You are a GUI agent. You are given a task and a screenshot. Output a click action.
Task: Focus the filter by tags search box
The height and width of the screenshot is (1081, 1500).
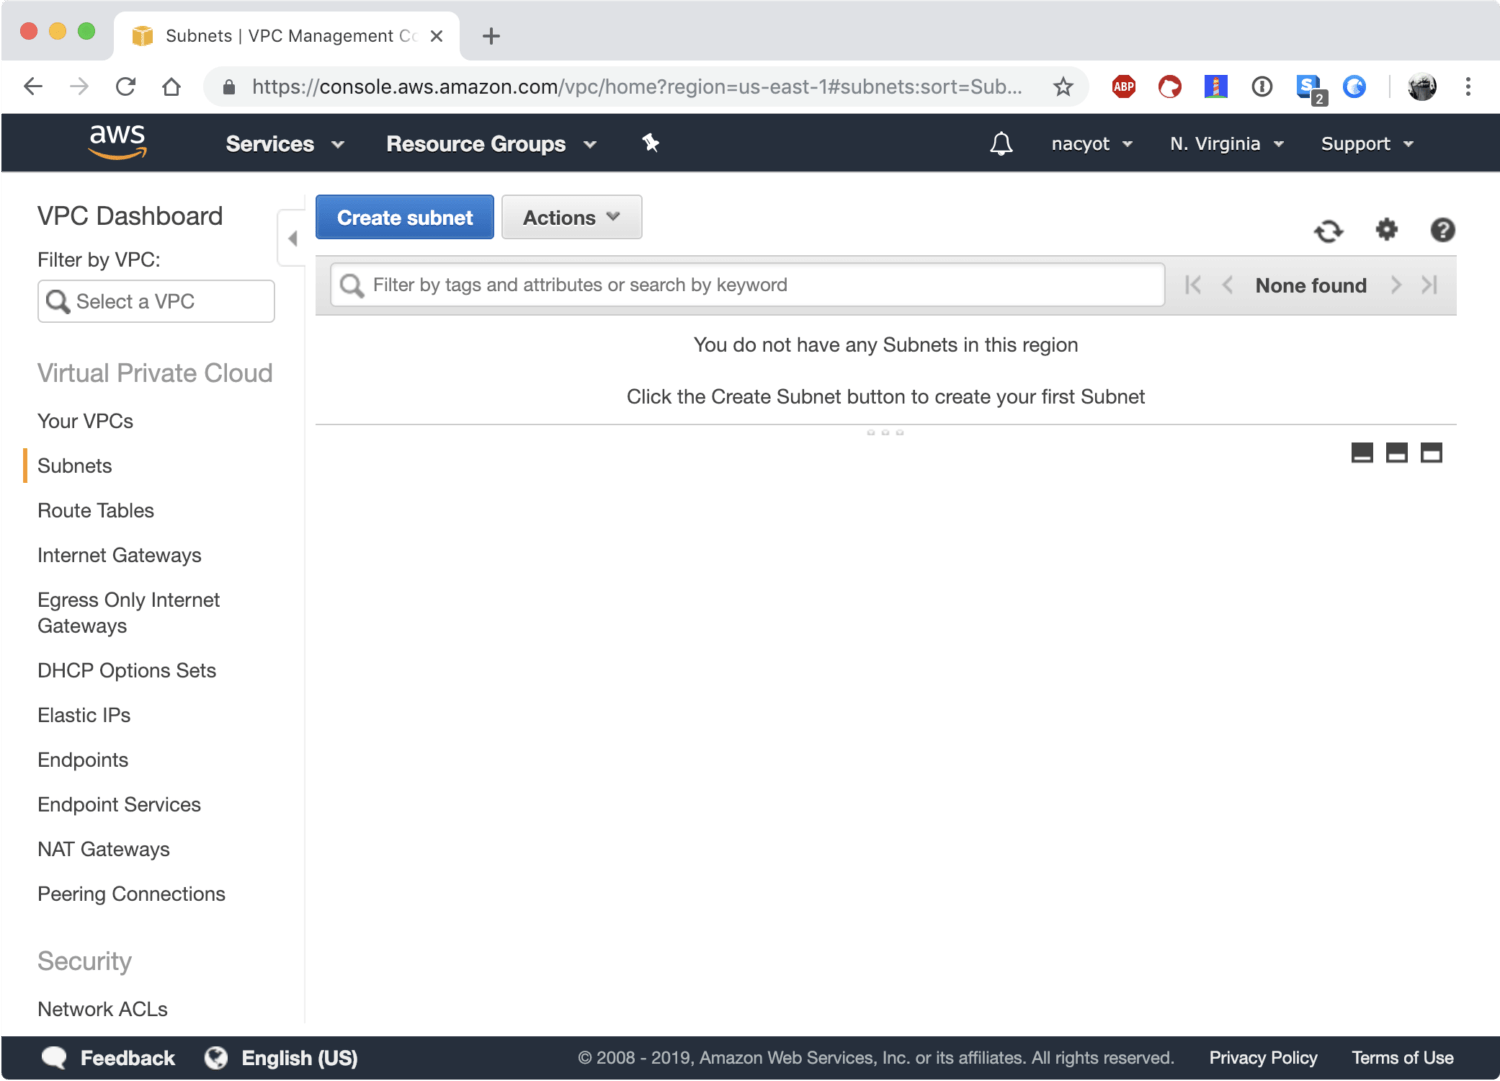click(748, 285)
